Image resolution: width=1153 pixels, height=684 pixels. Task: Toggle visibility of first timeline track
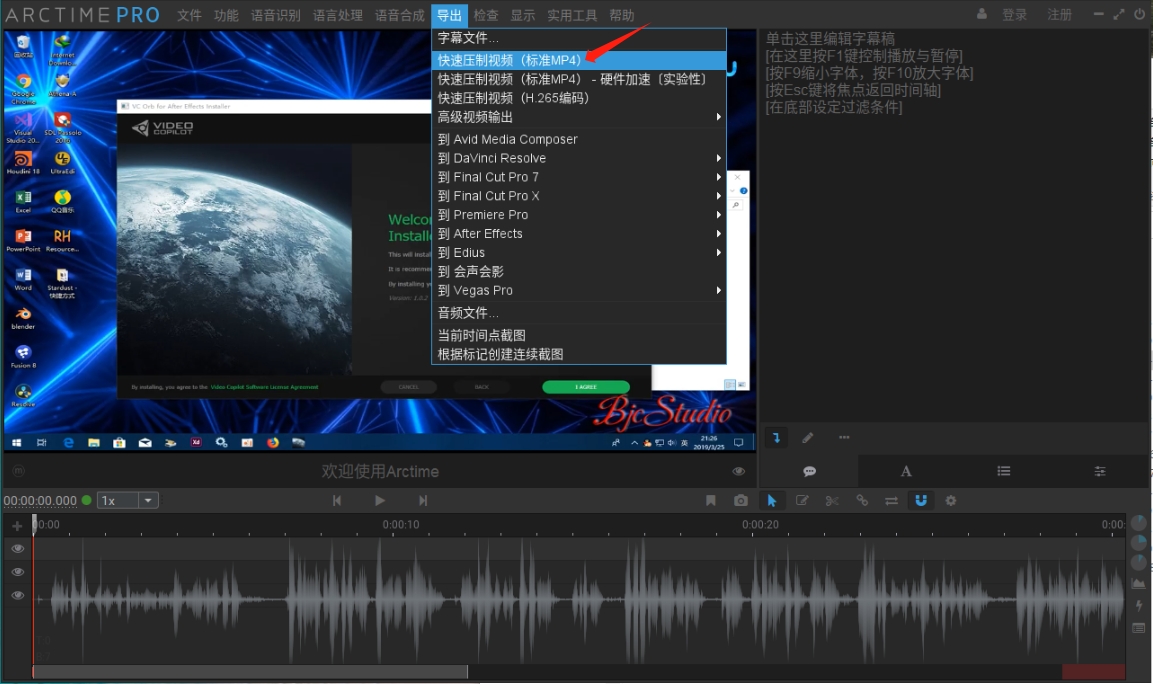click(x=18, y=549)
